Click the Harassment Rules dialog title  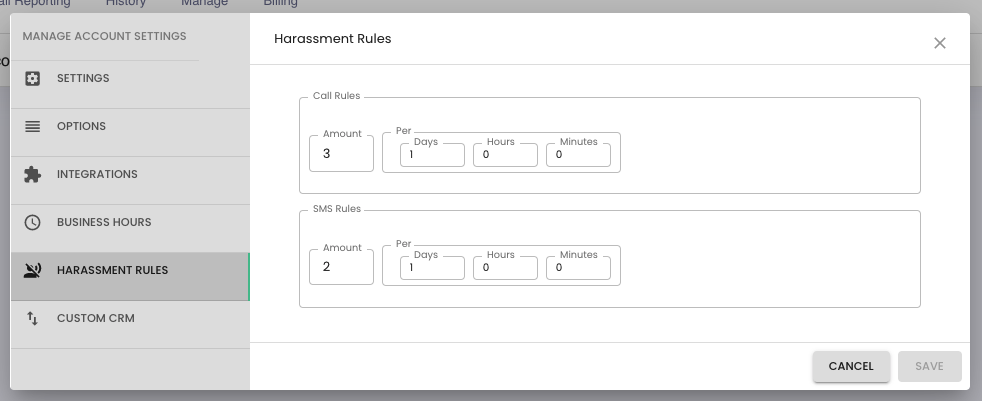(x=333, y=39)
